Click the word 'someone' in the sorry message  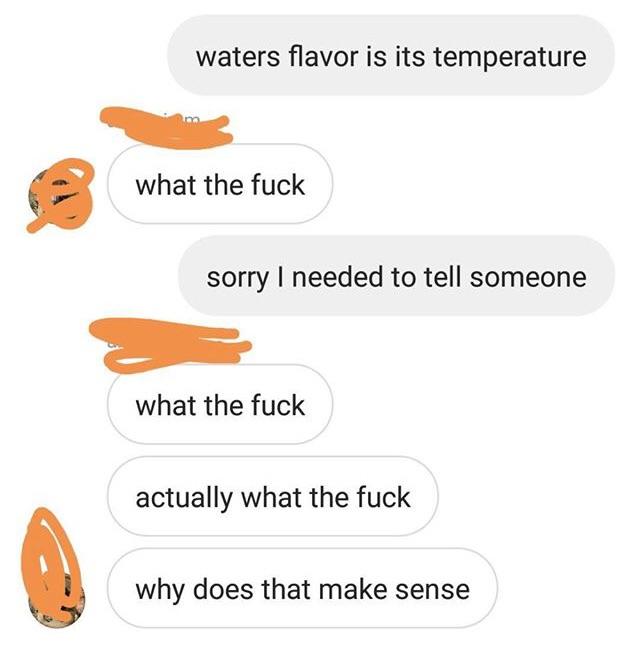tap(528, 277)
